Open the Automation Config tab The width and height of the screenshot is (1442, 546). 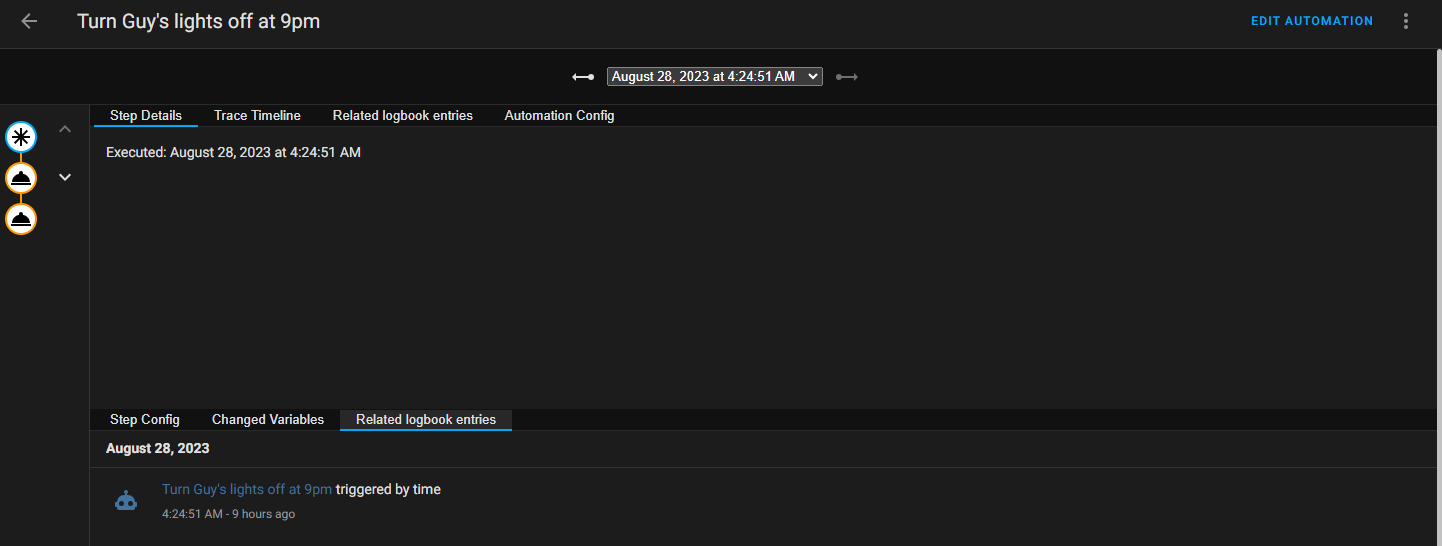click(559, 115)
